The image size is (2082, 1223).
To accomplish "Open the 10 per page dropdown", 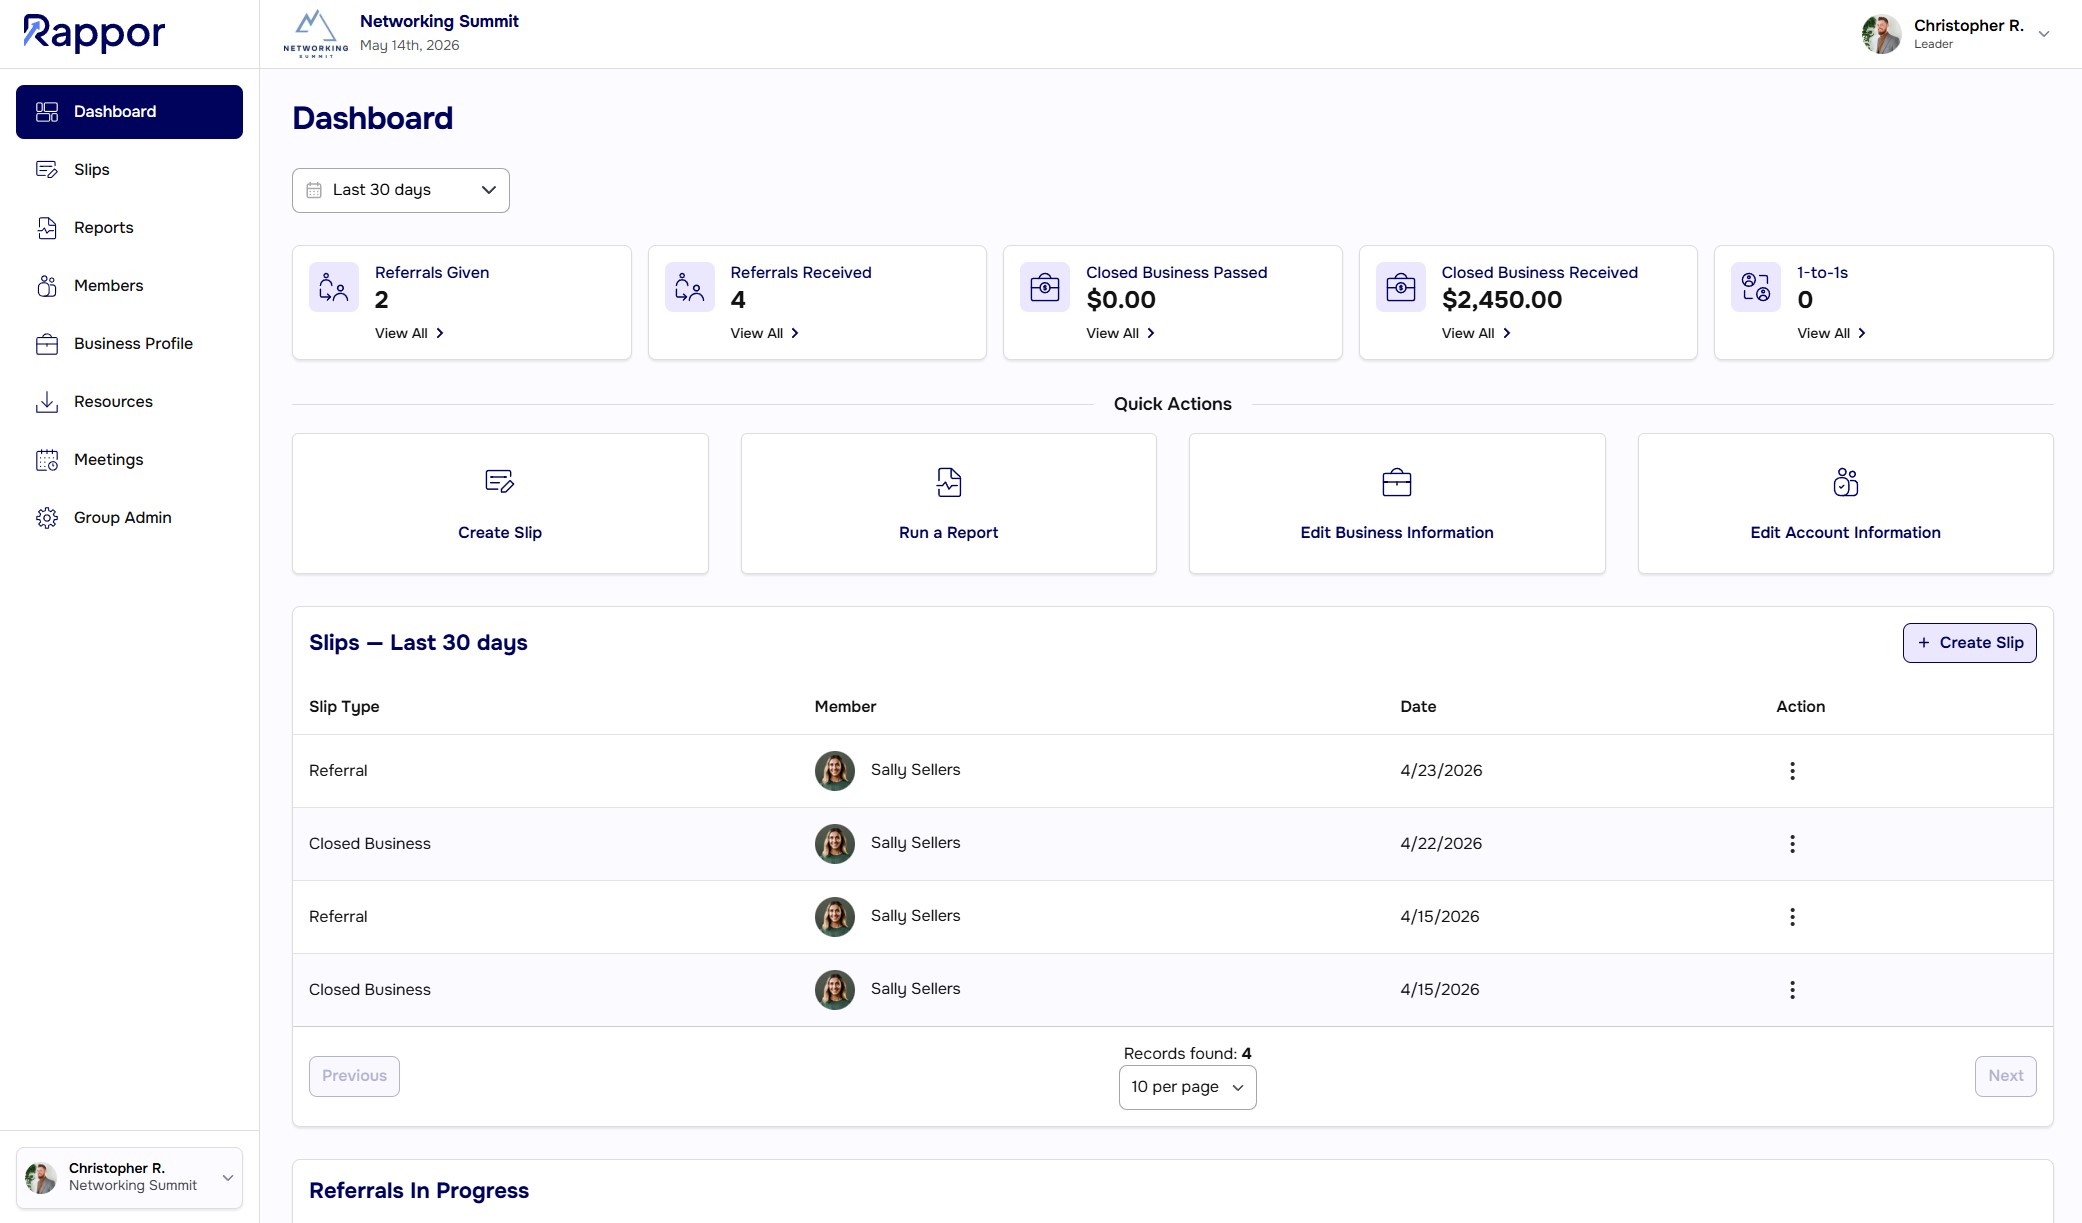I will pyautogui.click(x=1187, y=1087).
